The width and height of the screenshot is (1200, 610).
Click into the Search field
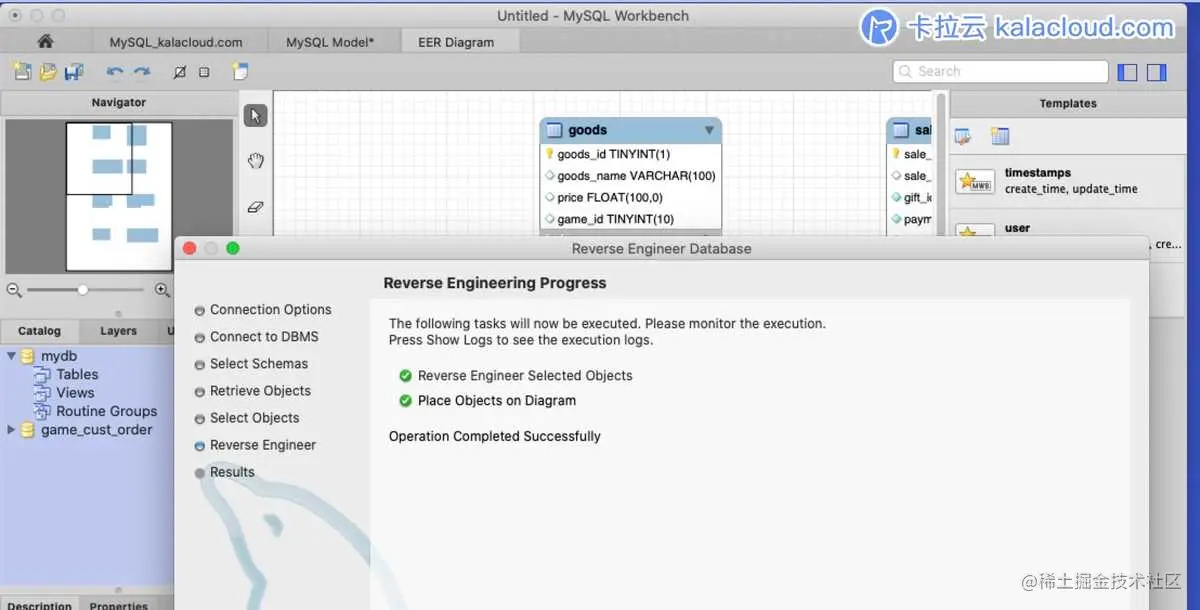click(x=1000, y=72)
